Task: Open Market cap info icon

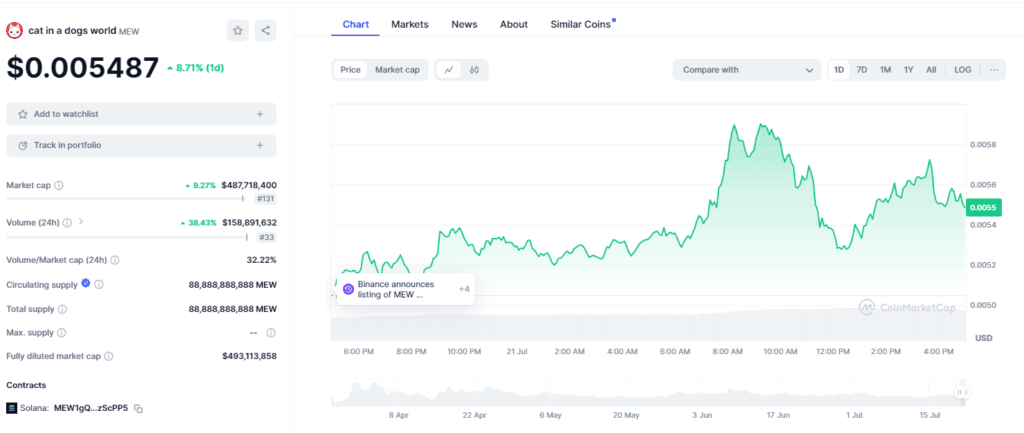Action: tap(59, 185)
